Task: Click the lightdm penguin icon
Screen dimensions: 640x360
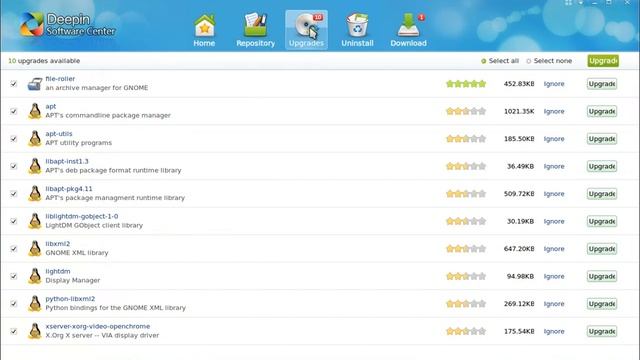Action: click(35, 276)
